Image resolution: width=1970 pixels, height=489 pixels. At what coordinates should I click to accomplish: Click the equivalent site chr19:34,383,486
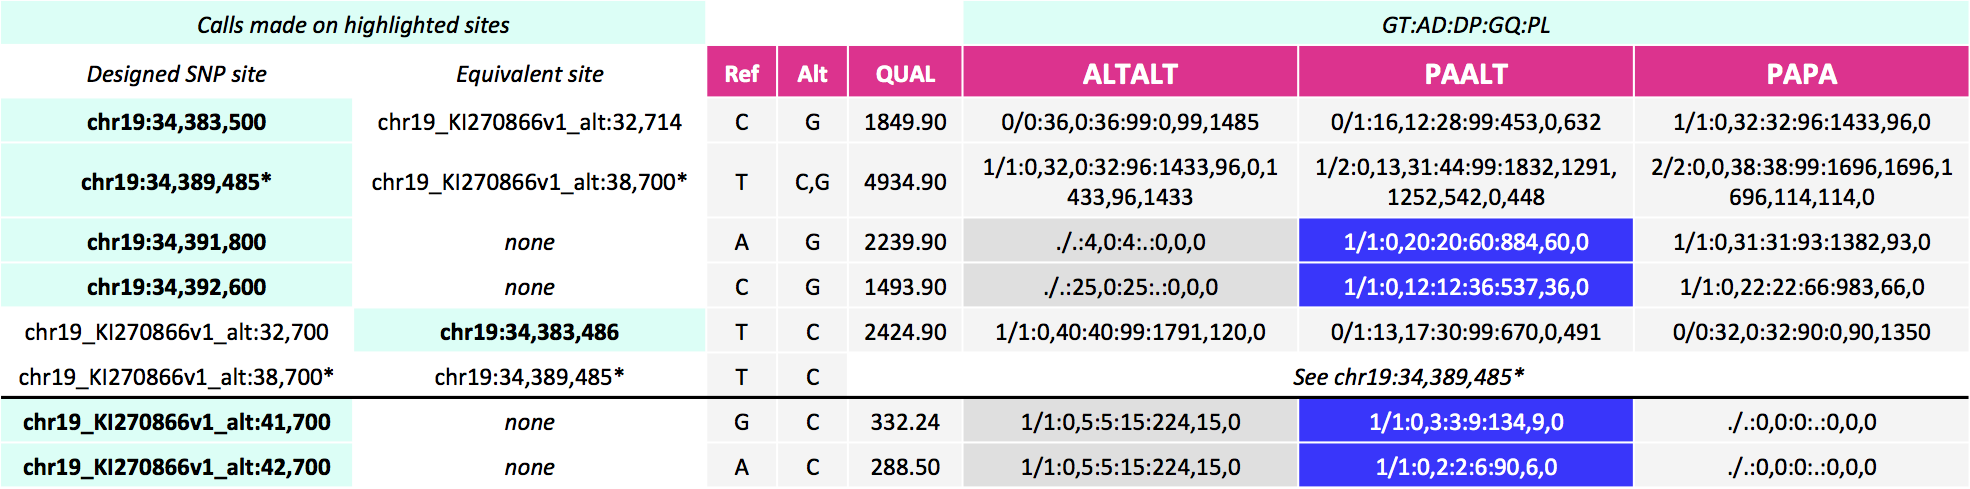(x=529, y=332)
